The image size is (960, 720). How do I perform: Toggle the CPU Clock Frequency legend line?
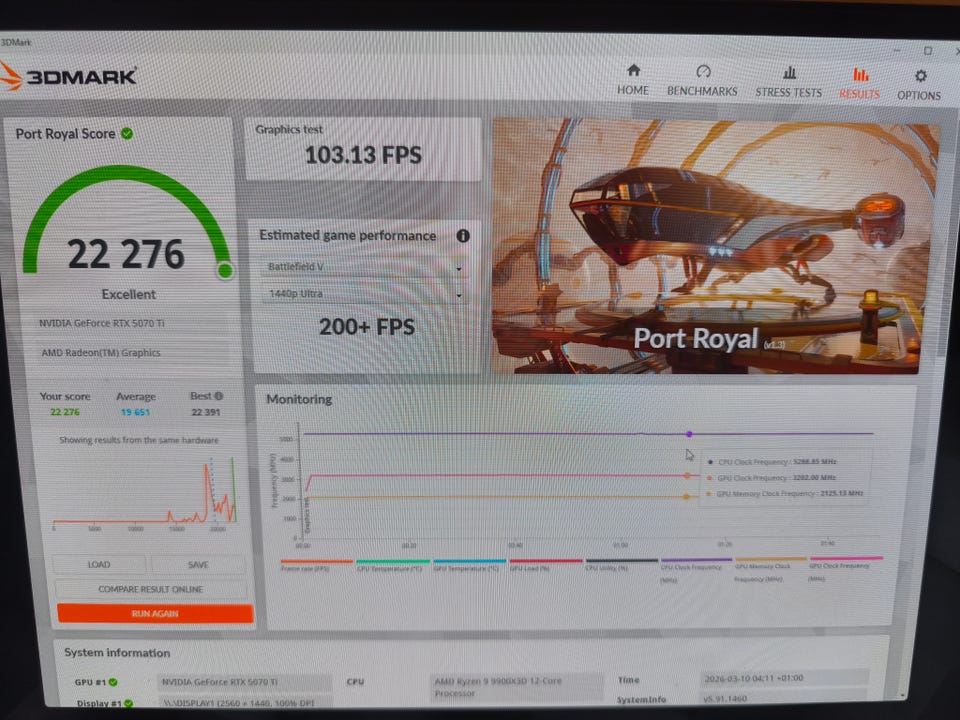point(696,569)
